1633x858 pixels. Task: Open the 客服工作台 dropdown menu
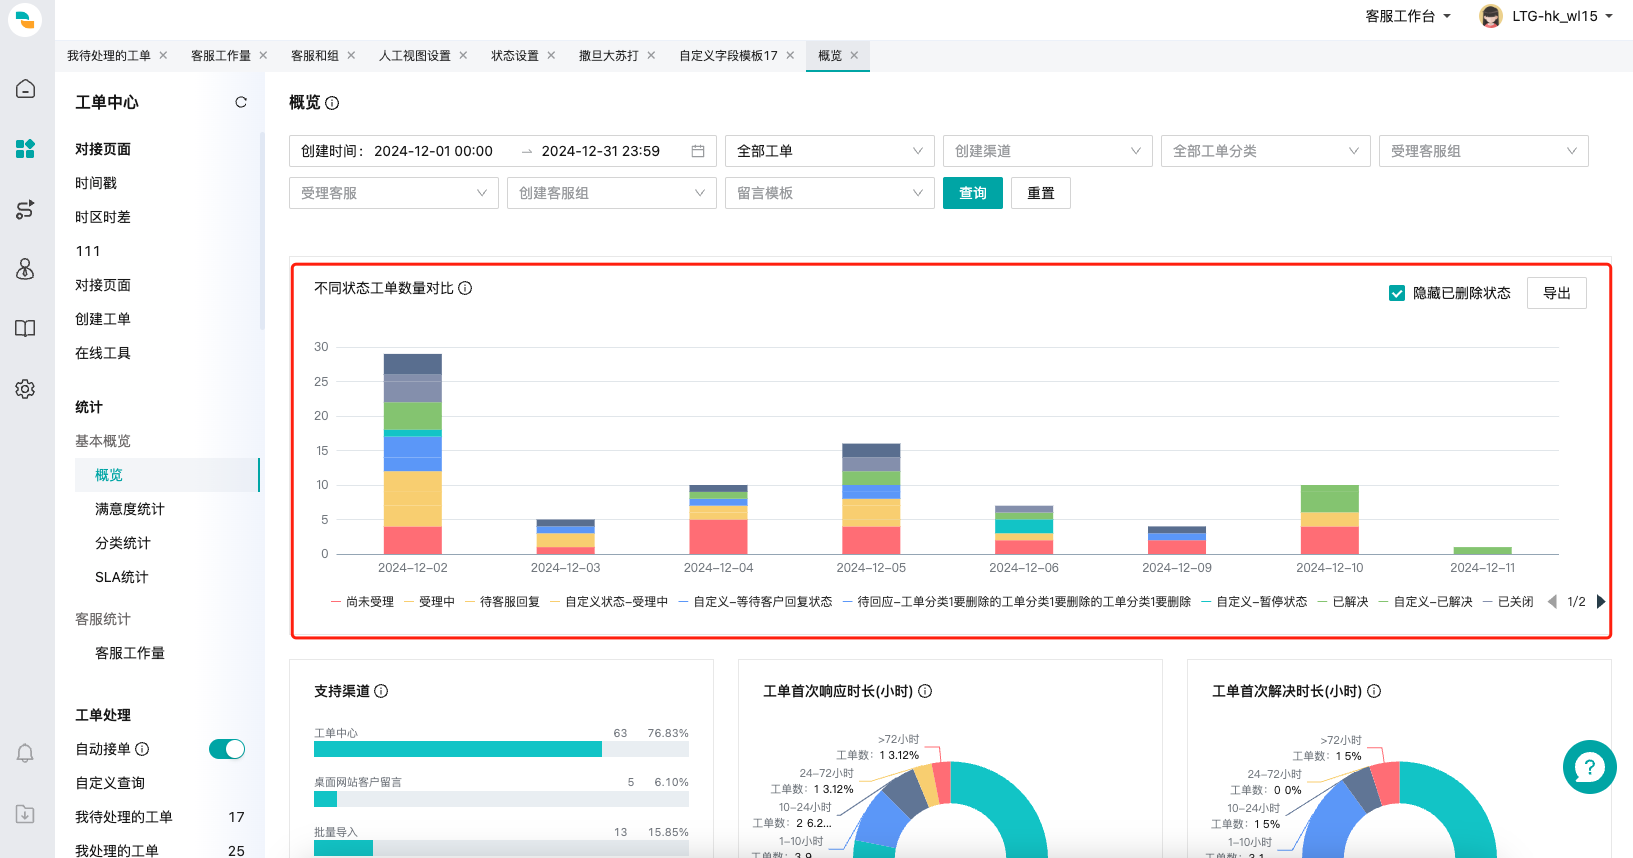[x=1408, y=16]
